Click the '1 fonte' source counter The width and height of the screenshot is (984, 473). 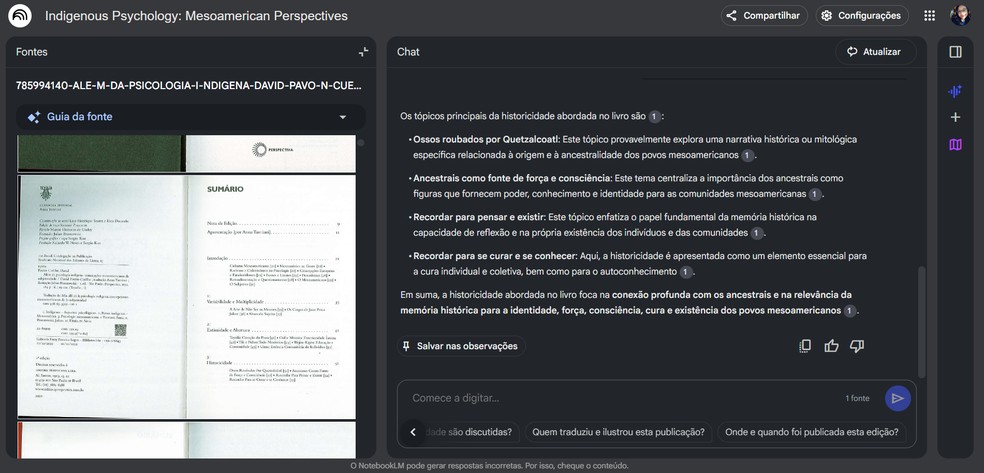[x=857, y=398]
